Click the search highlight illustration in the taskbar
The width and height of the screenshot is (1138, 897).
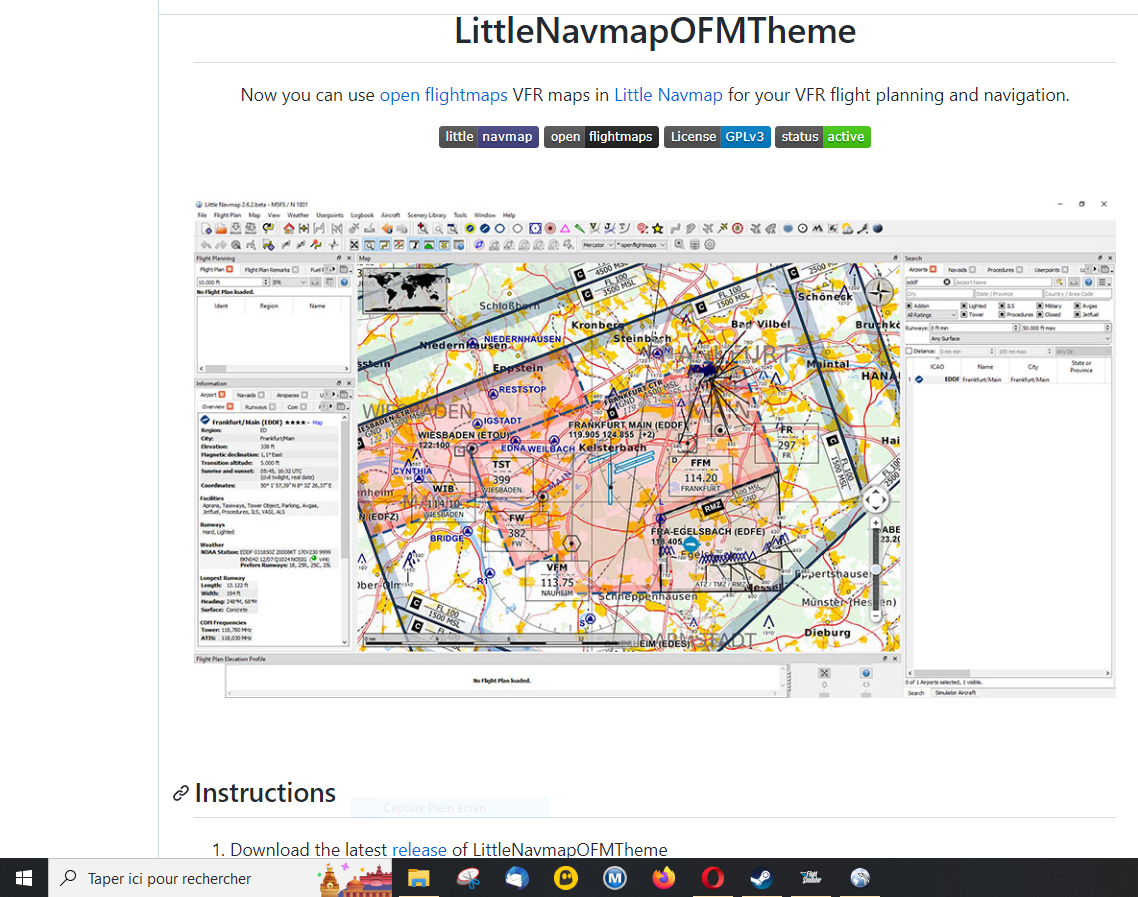355,879
